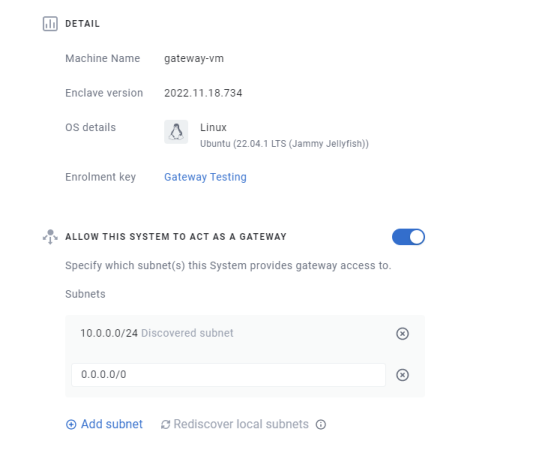534x452 pixels.
Task: Click the Add subnet link
Action: pyautogui.click(x=112, y=424)
